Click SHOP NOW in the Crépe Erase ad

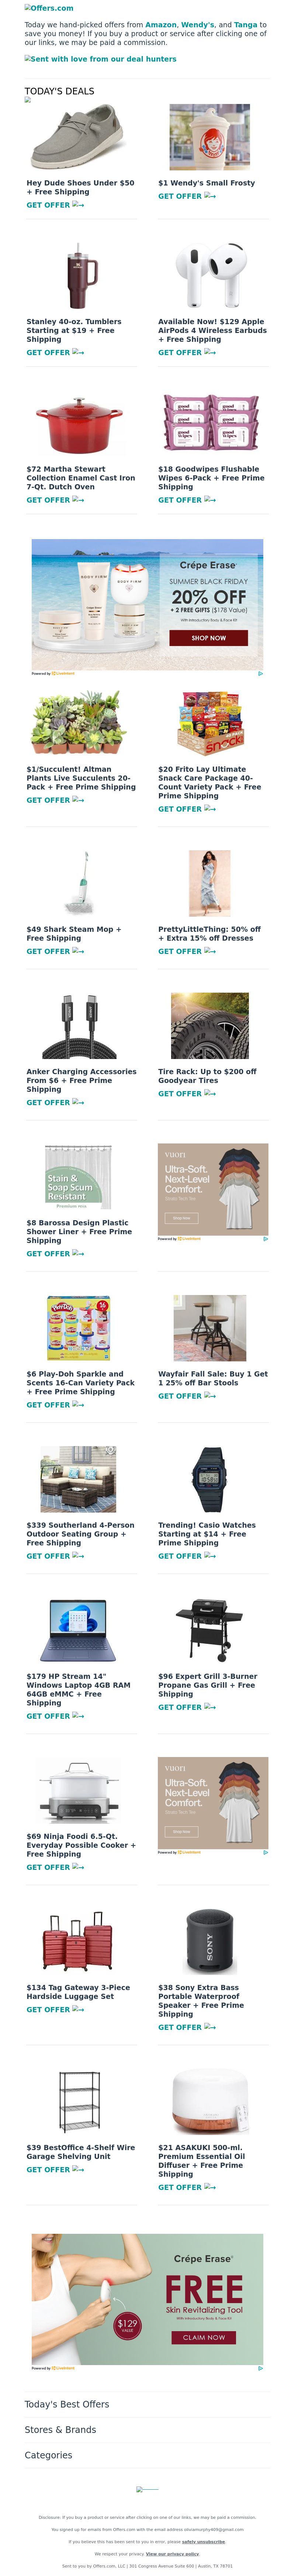209,637
